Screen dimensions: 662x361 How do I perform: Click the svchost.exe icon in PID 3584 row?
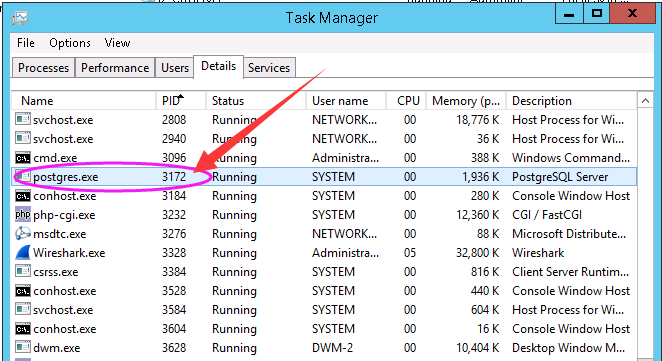pyautogui.click(x=23, y=309)
